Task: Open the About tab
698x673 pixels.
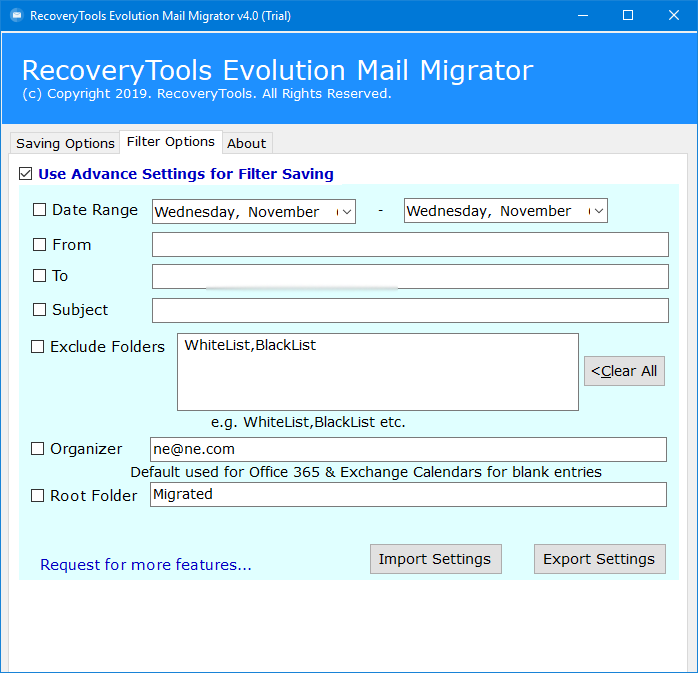Action: 247,143
